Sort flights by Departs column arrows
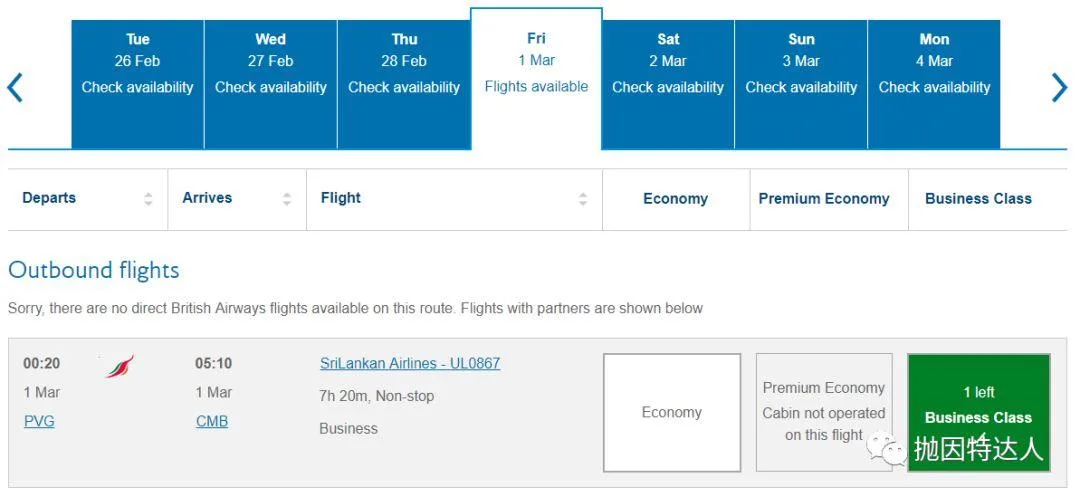 pos(148,199)
